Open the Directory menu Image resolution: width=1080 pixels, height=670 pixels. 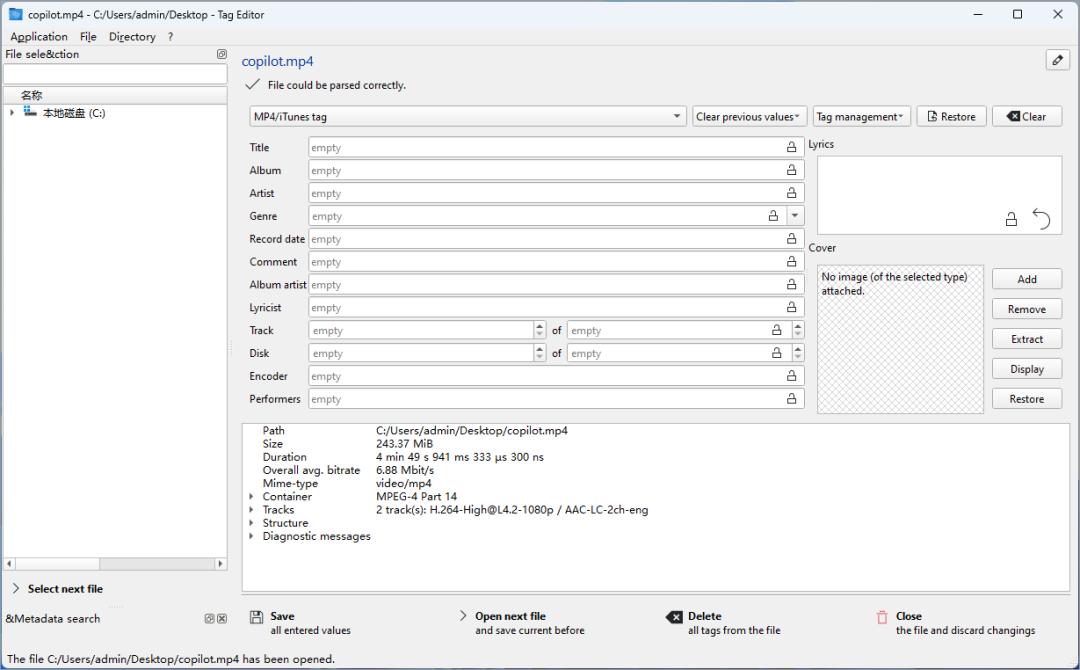(132, 37)
